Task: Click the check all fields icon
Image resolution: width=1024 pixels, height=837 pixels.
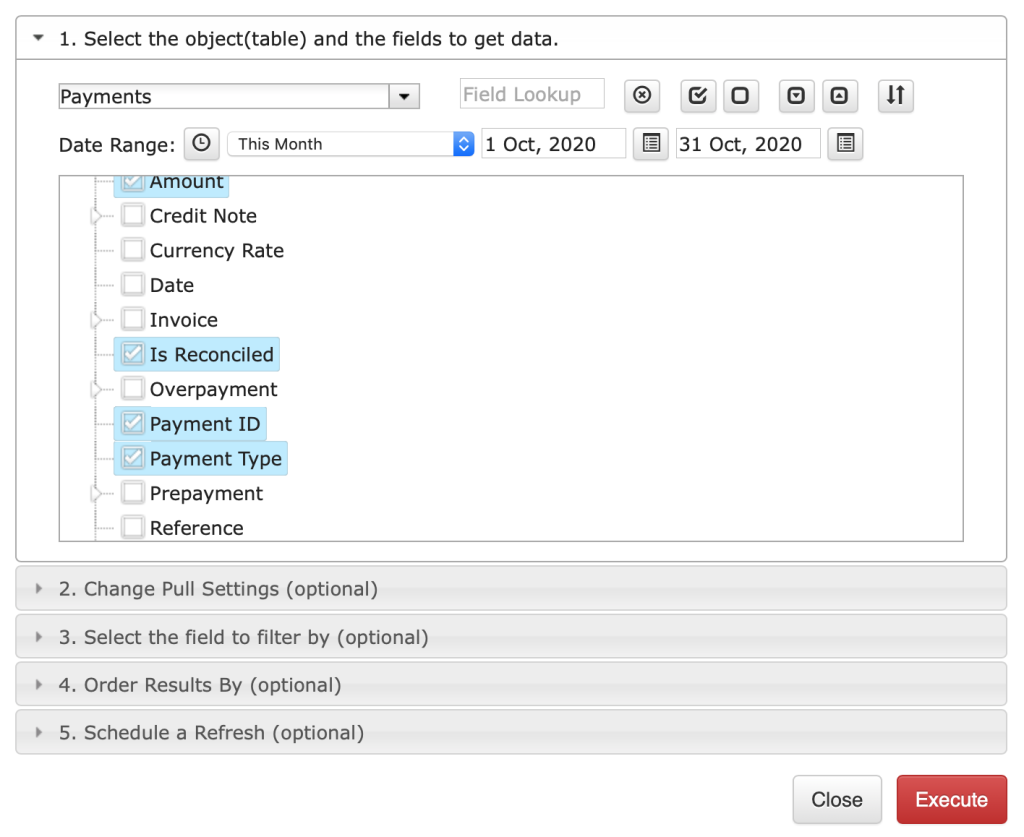Action: pyautogui.click(x=698, y=96)
